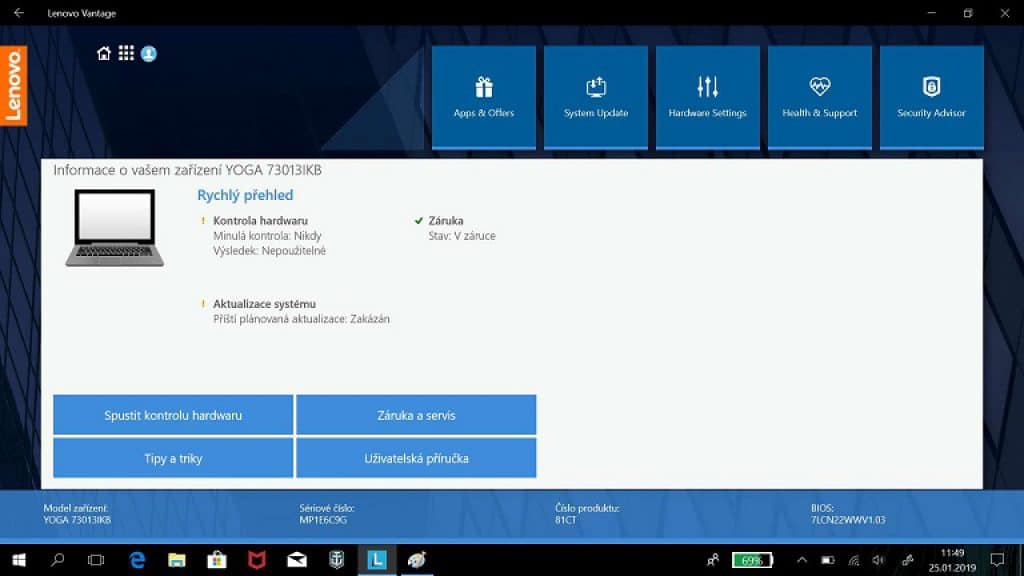
Task: Open the Apps & Offers tile
Action: coord(484,97)
